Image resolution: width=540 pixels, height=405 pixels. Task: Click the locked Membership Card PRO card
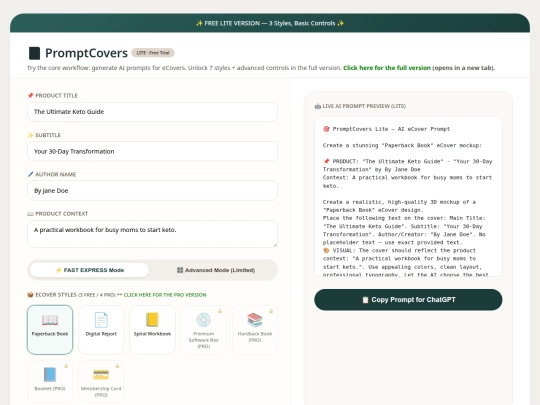(101, 381)
